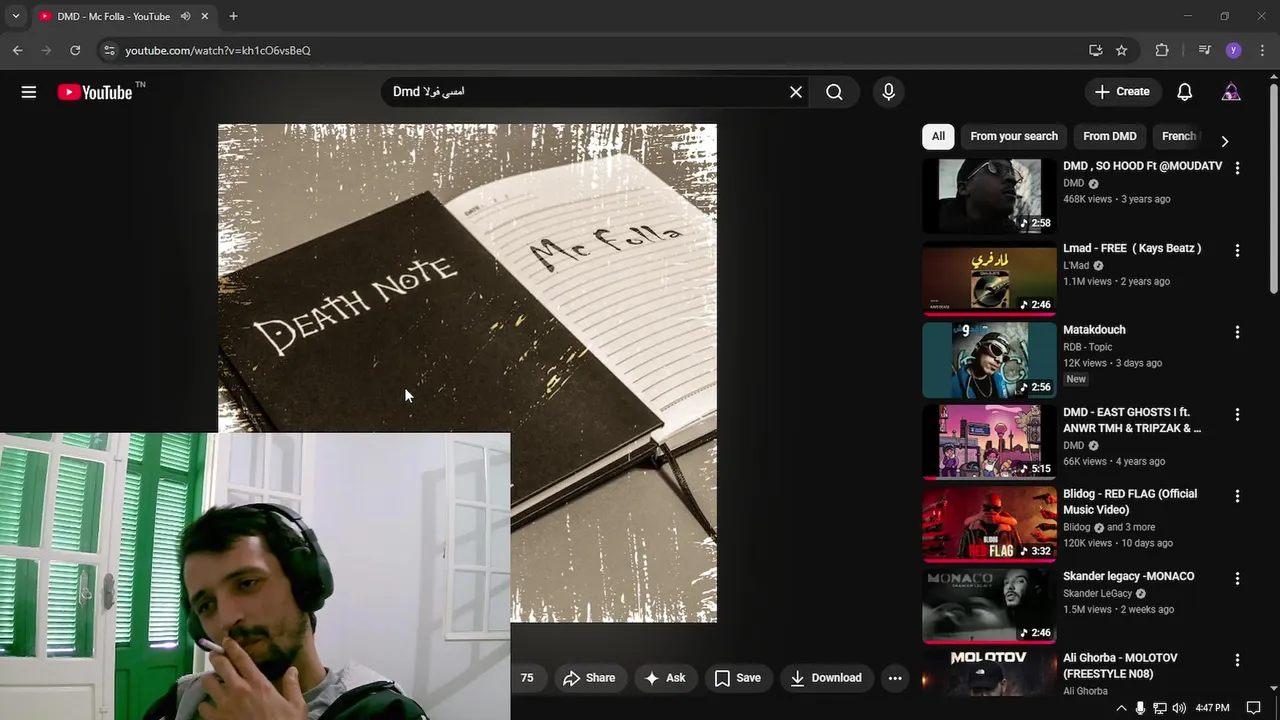Select the French chip
The height and width of the screenshot is (720, 1280).
tap(1178, 136)
